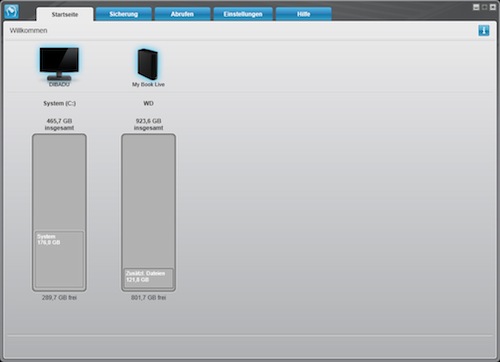
Task: Go to the Einstellungen tab
Action: [243, 14]
